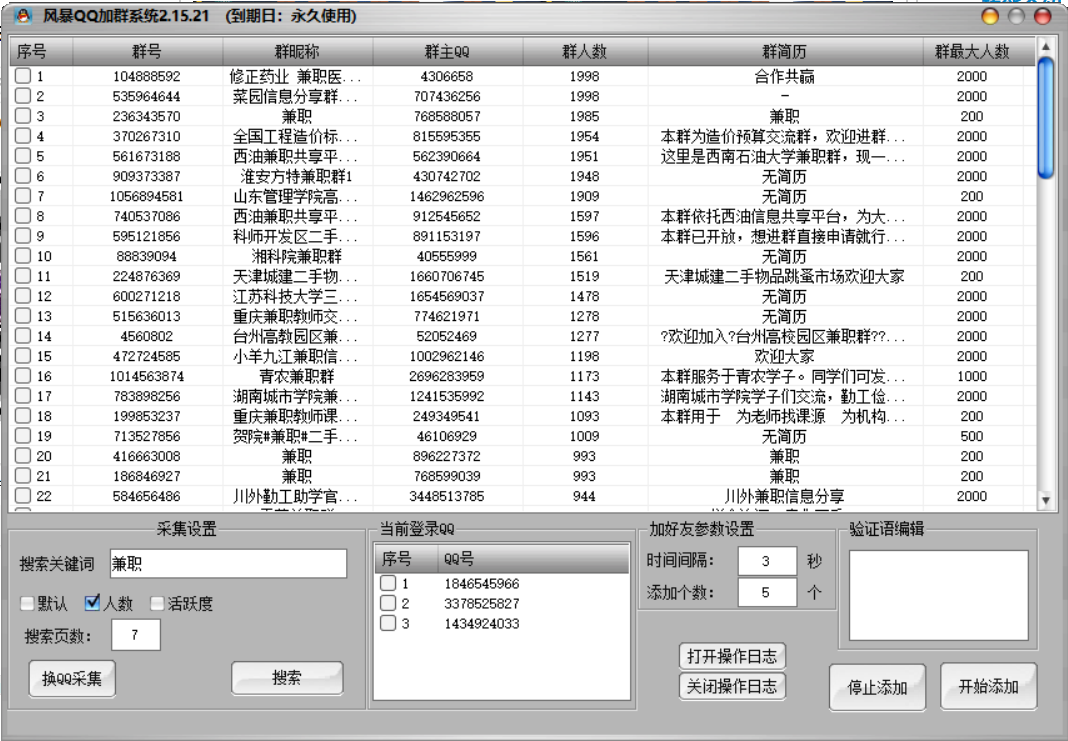This screenshot has width=1068, height=741.
Task: Click member count 944 in row 22
Action: [584, 496]
